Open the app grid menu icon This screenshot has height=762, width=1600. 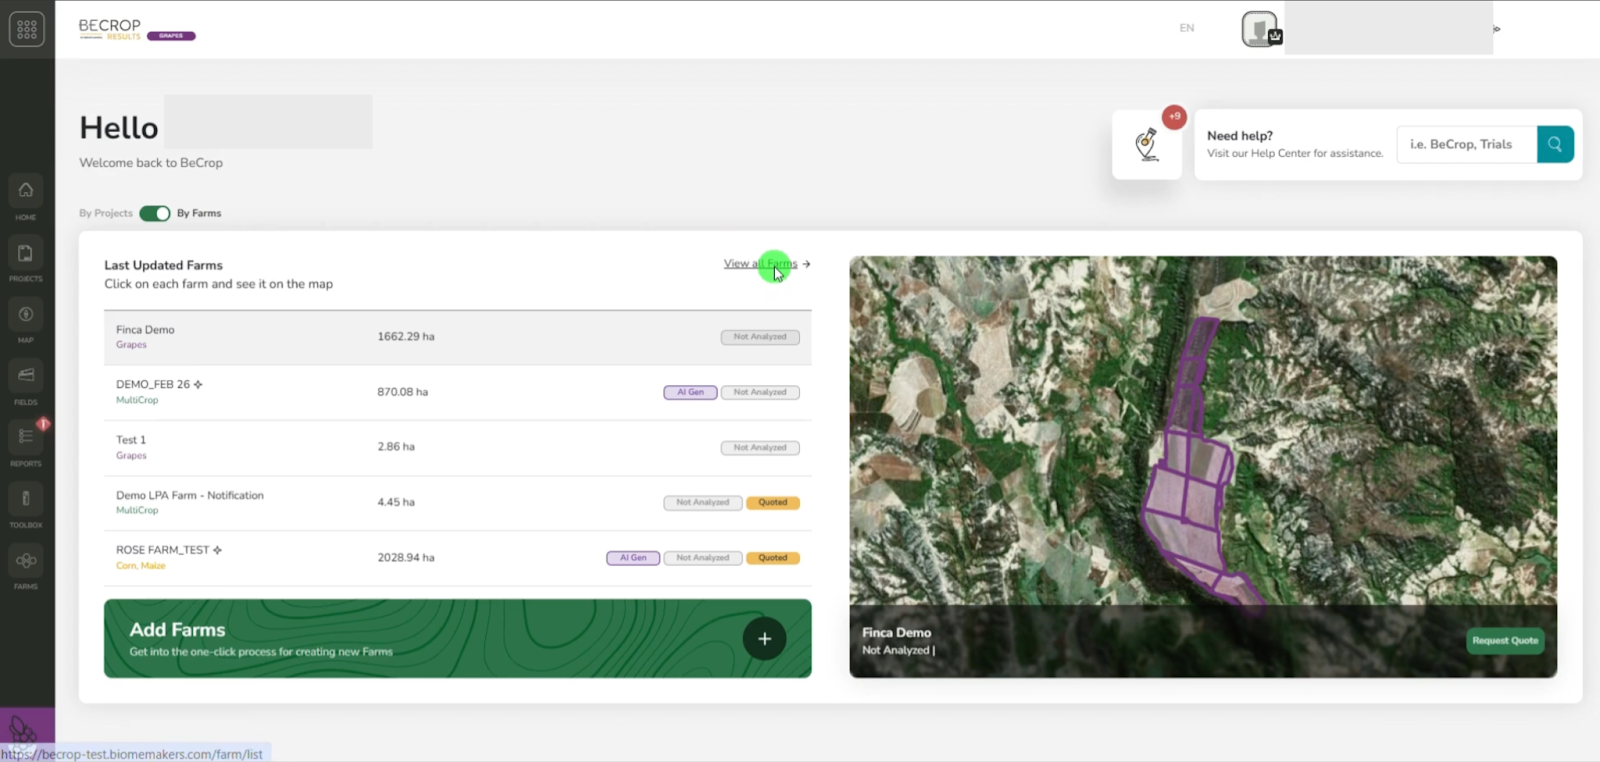coord(27,29)
